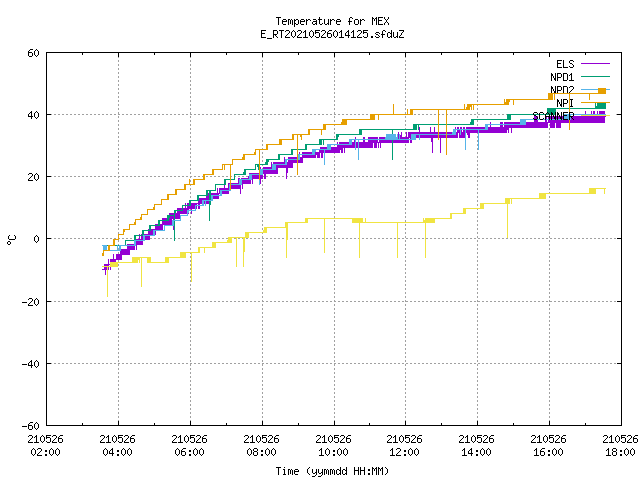The image size is (640, 480).
Task: Click the green NPD1 legend line sample
Action: (595, 77)
